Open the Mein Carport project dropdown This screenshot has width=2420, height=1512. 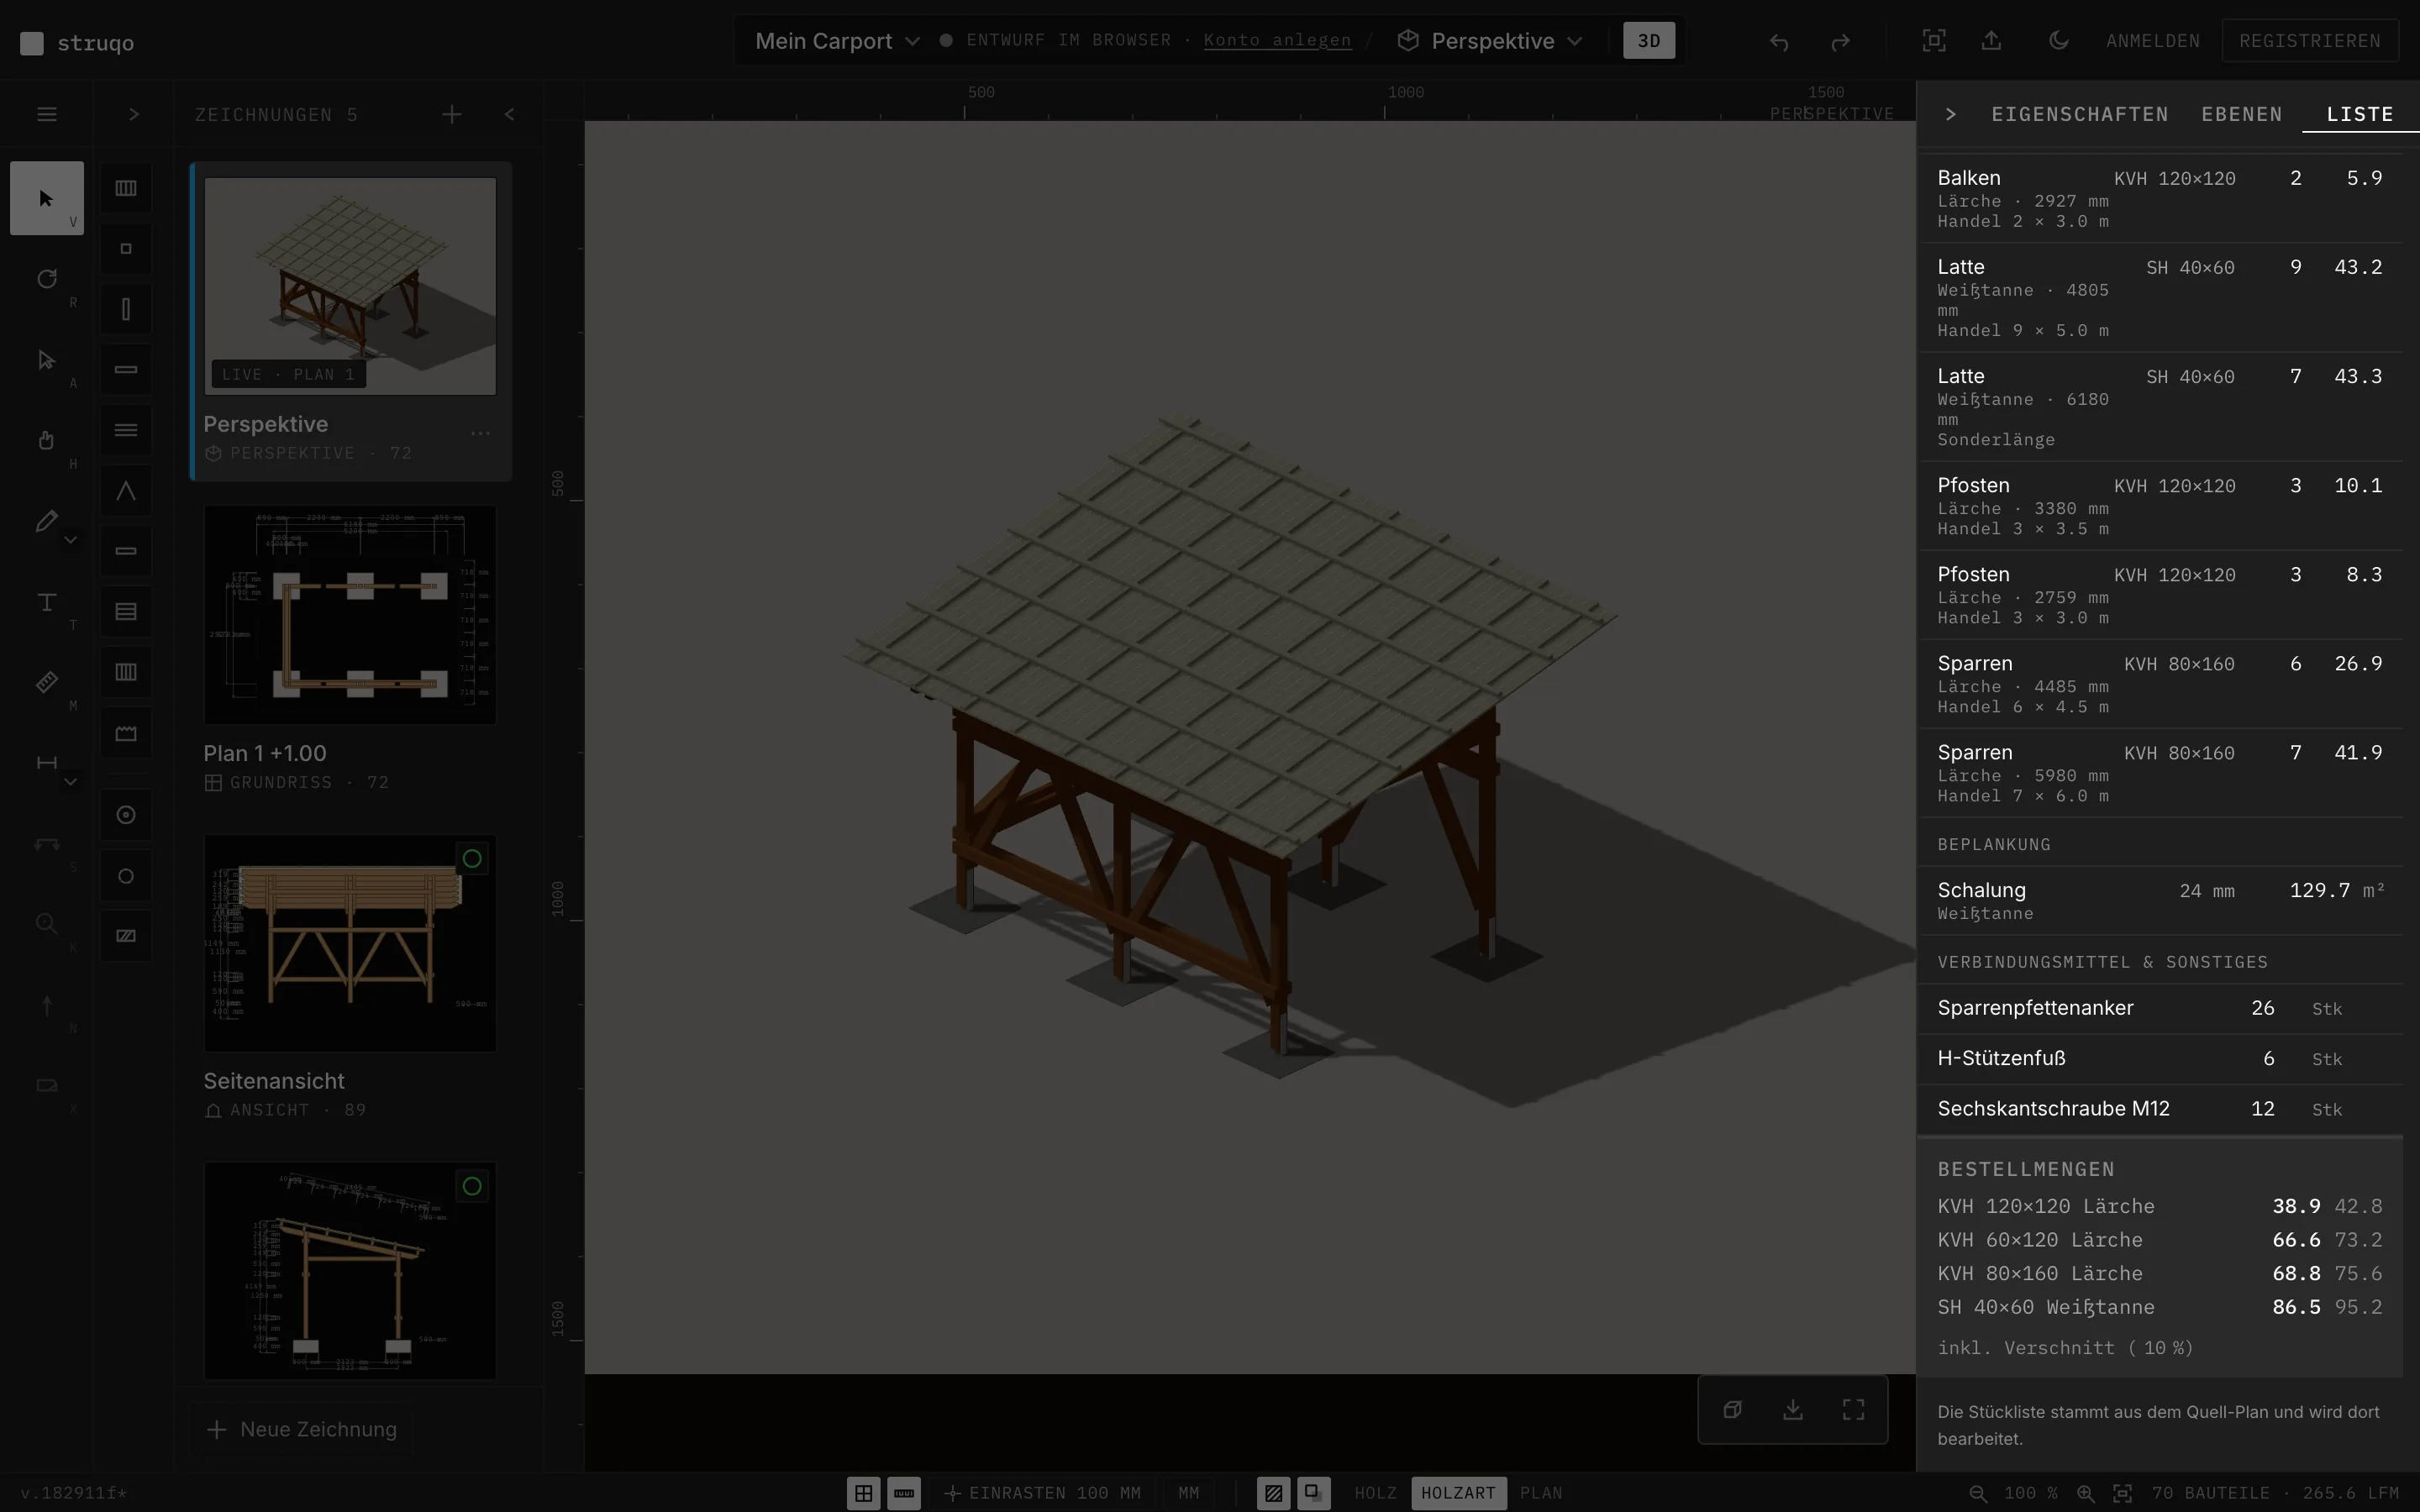click(837, 41)
